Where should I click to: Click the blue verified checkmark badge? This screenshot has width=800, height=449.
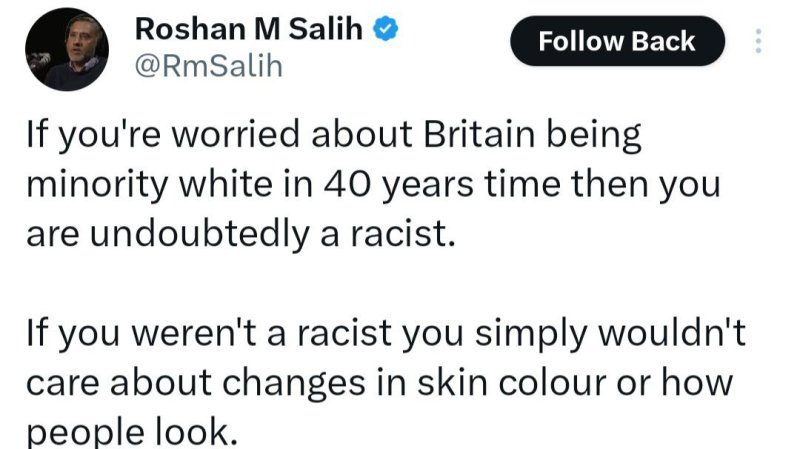click(386, 31)
